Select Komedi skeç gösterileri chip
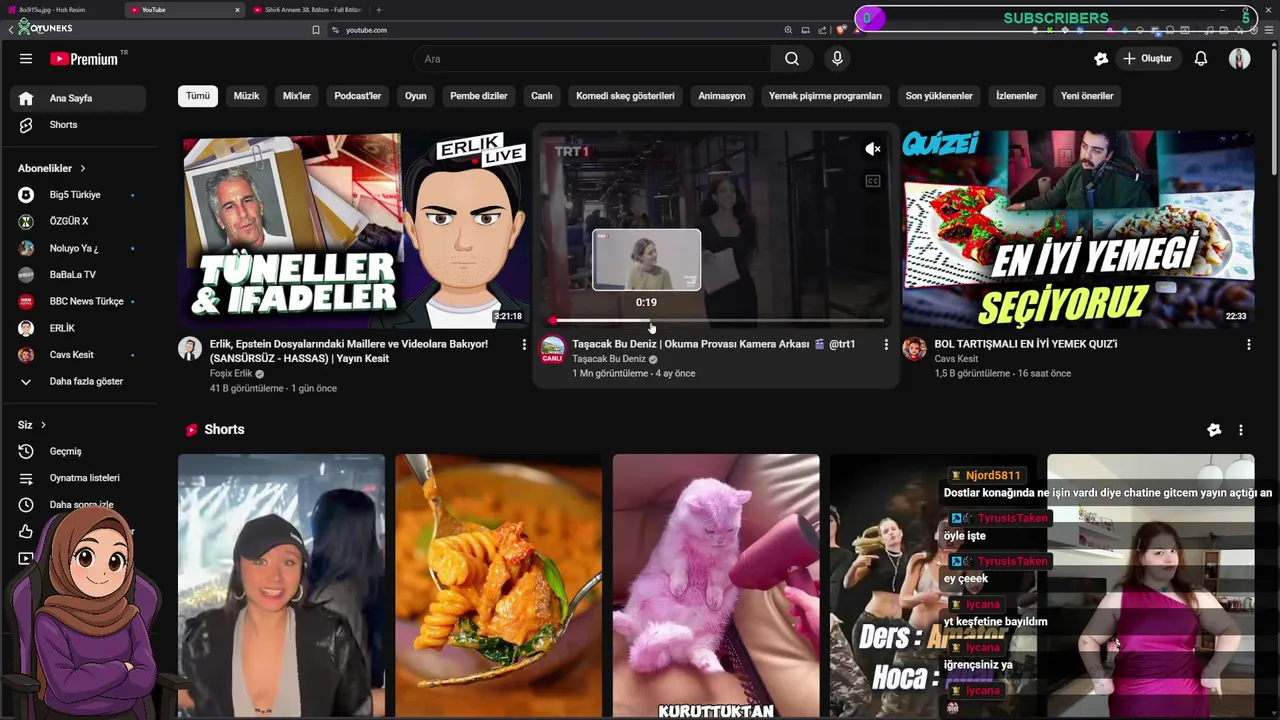This screenshot has width=1280, height=720. pos(625,96)
